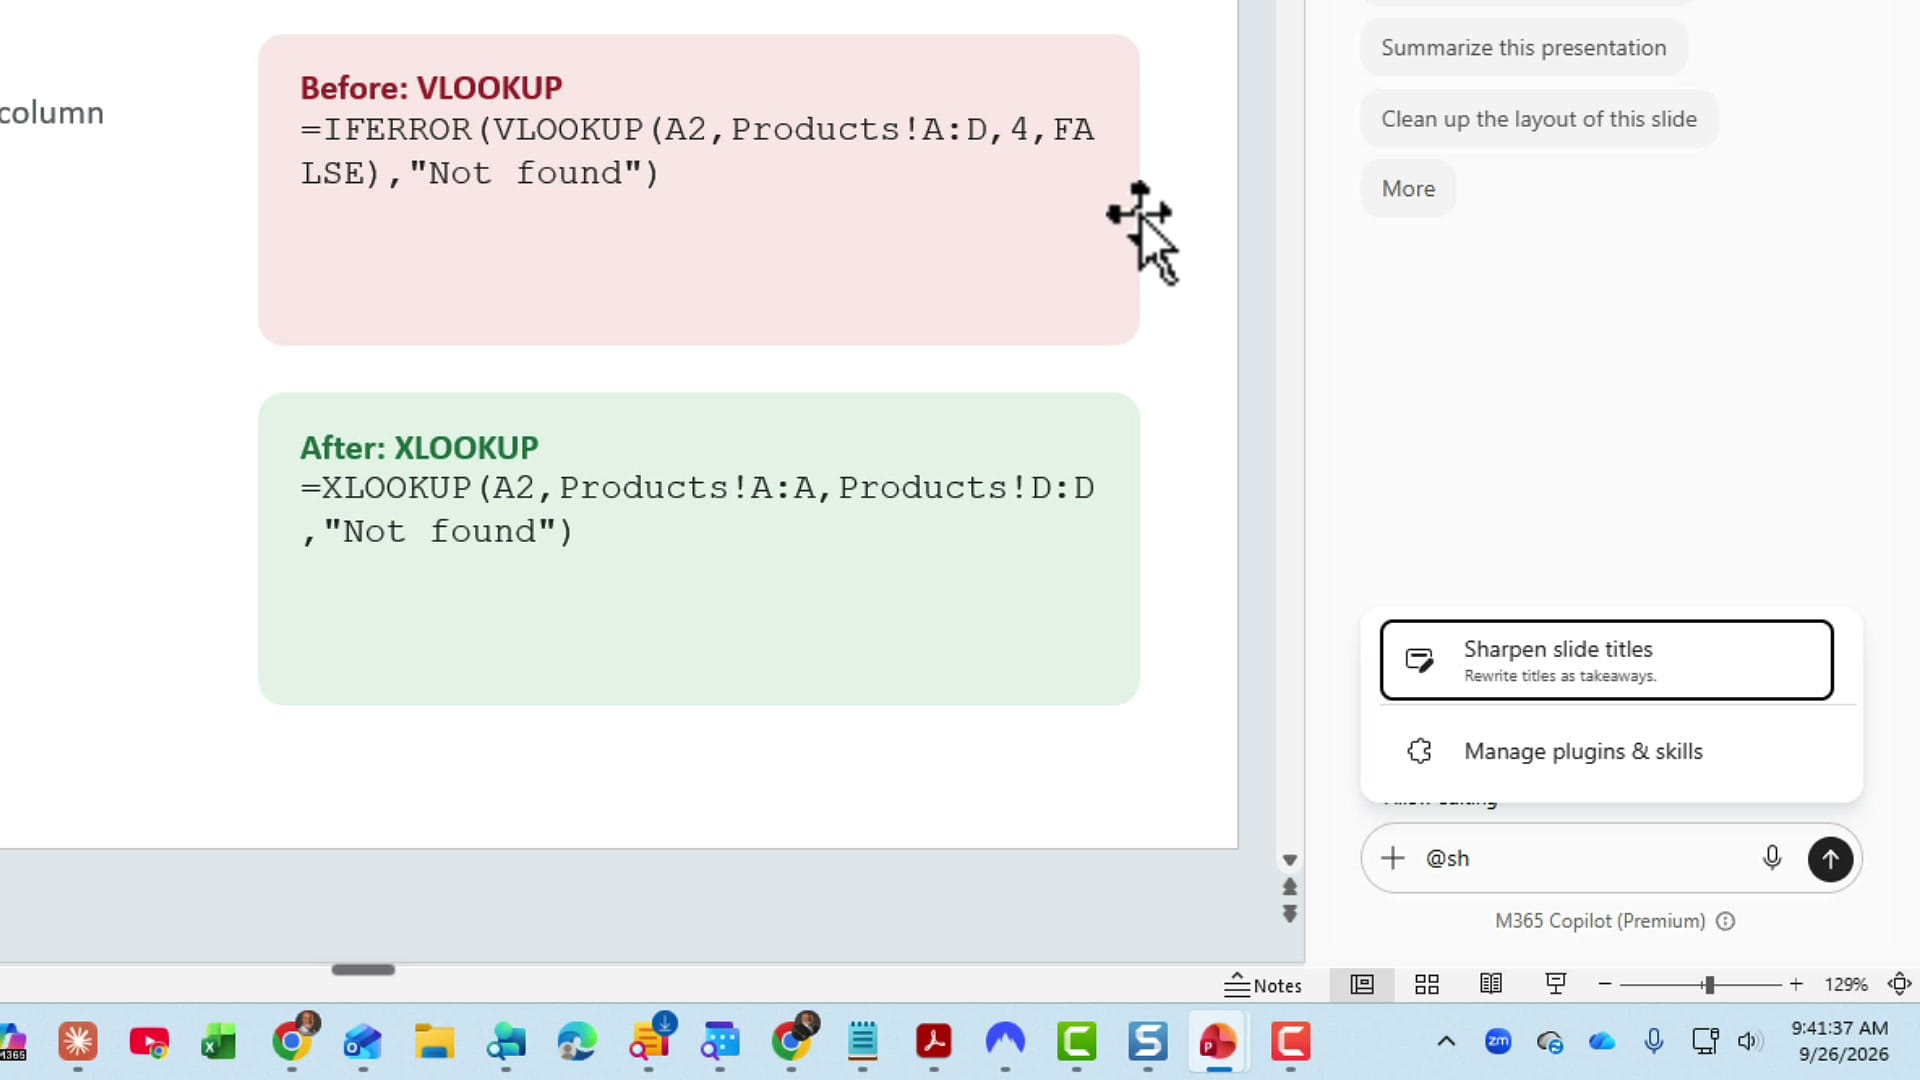Switch to Reading View
The image size is (1920, 1080).
click(x=1491, y=985)
